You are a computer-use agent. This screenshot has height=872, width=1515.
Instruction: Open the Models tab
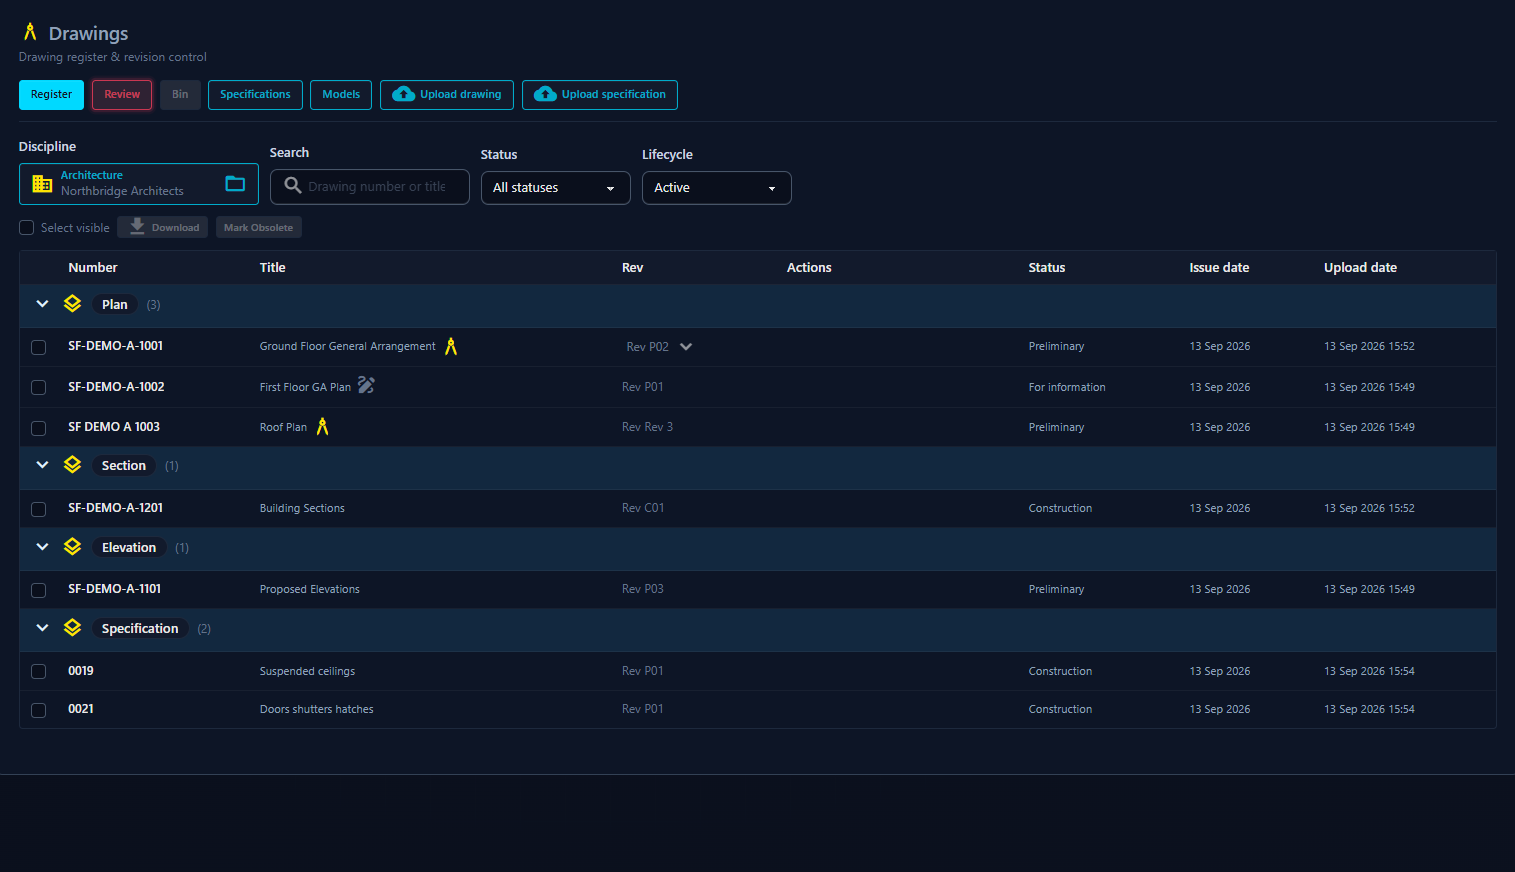point(341,95)
